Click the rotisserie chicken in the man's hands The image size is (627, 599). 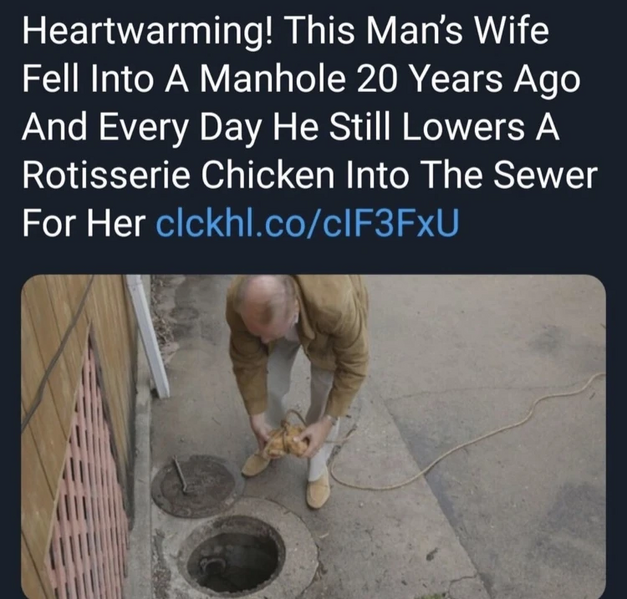tap(287, 441)
